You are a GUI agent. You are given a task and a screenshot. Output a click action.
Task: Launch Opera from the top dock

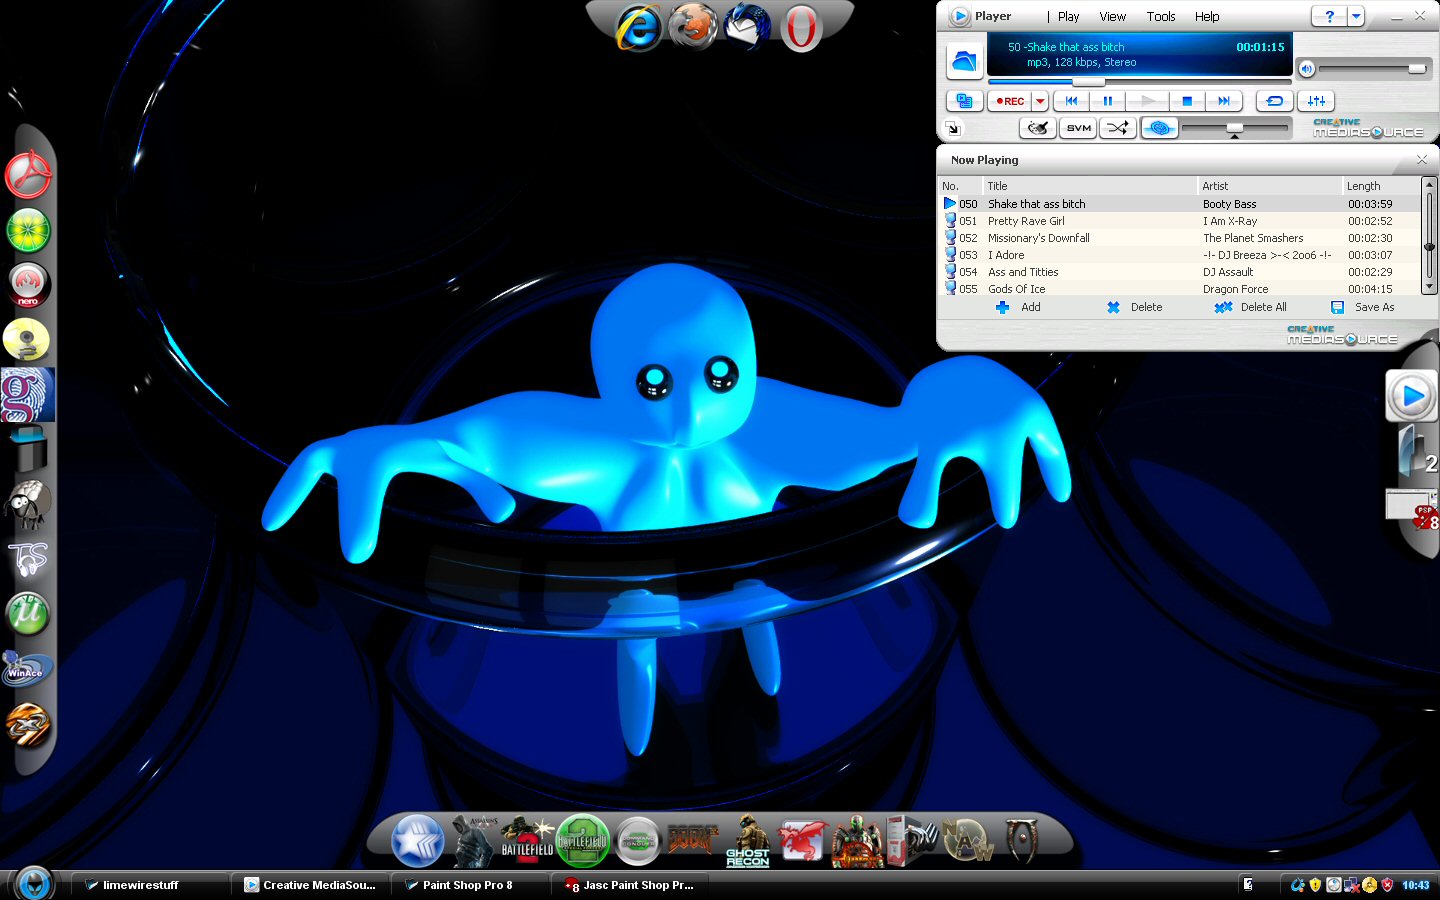[x=801, y=27]
